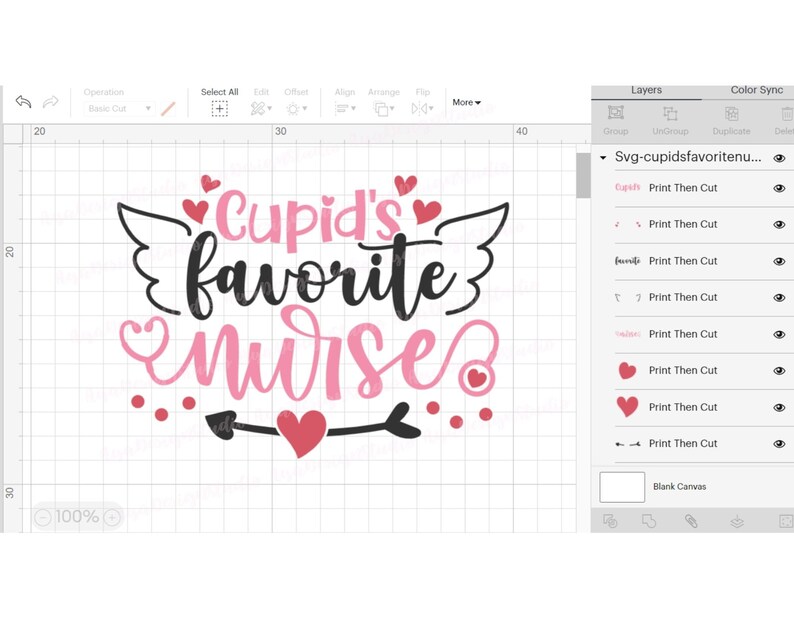Switch to the Layers tab
Image resolution: width=794 pixels, height=643 pixels.
pos(646,90)
